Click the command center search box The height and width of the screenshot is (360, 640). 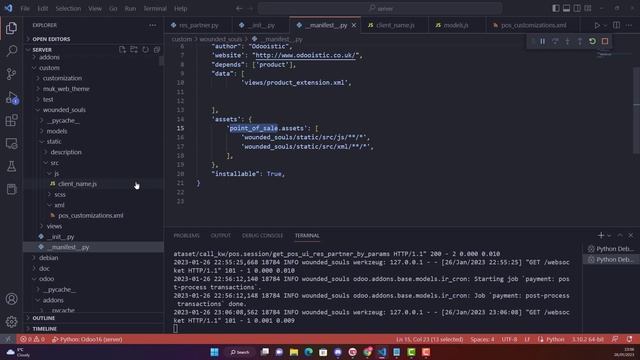(380, 8)
